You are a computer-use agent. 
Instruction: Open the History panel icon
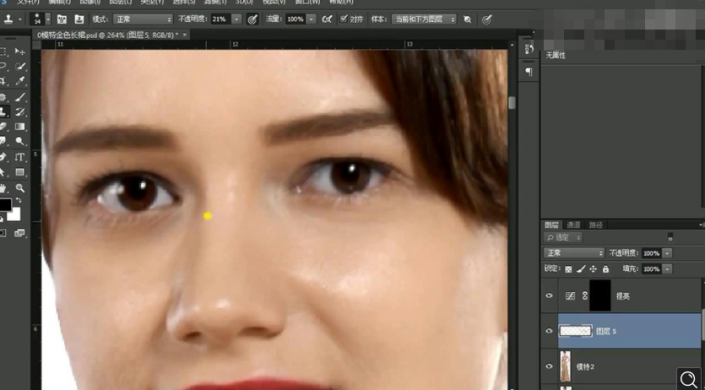click(529, 49)
